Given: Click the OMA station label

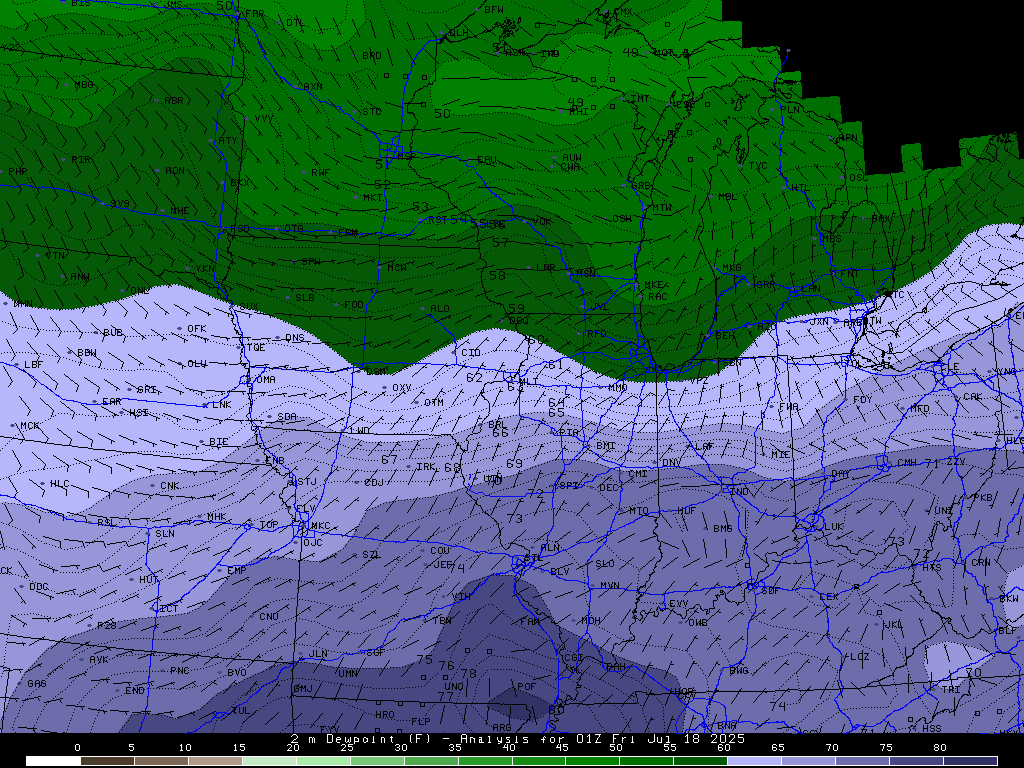Looking at the screenshot, I should coord(266,379).
